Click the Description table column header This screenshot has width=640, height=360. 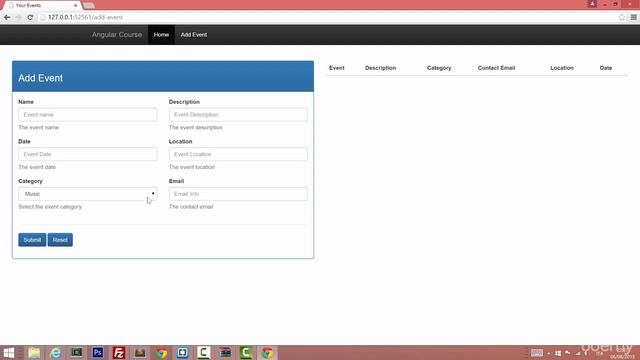[x=380, y=68]
